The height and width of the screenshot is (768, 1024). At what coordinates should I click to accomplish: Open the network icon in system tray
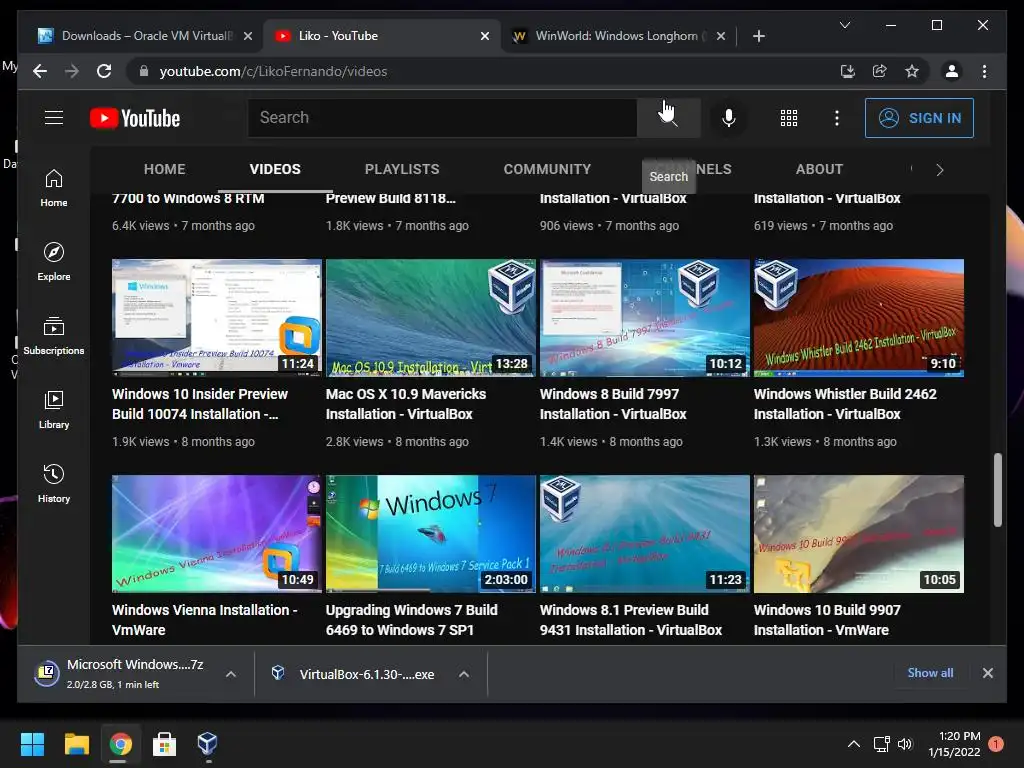coord(882,743)
